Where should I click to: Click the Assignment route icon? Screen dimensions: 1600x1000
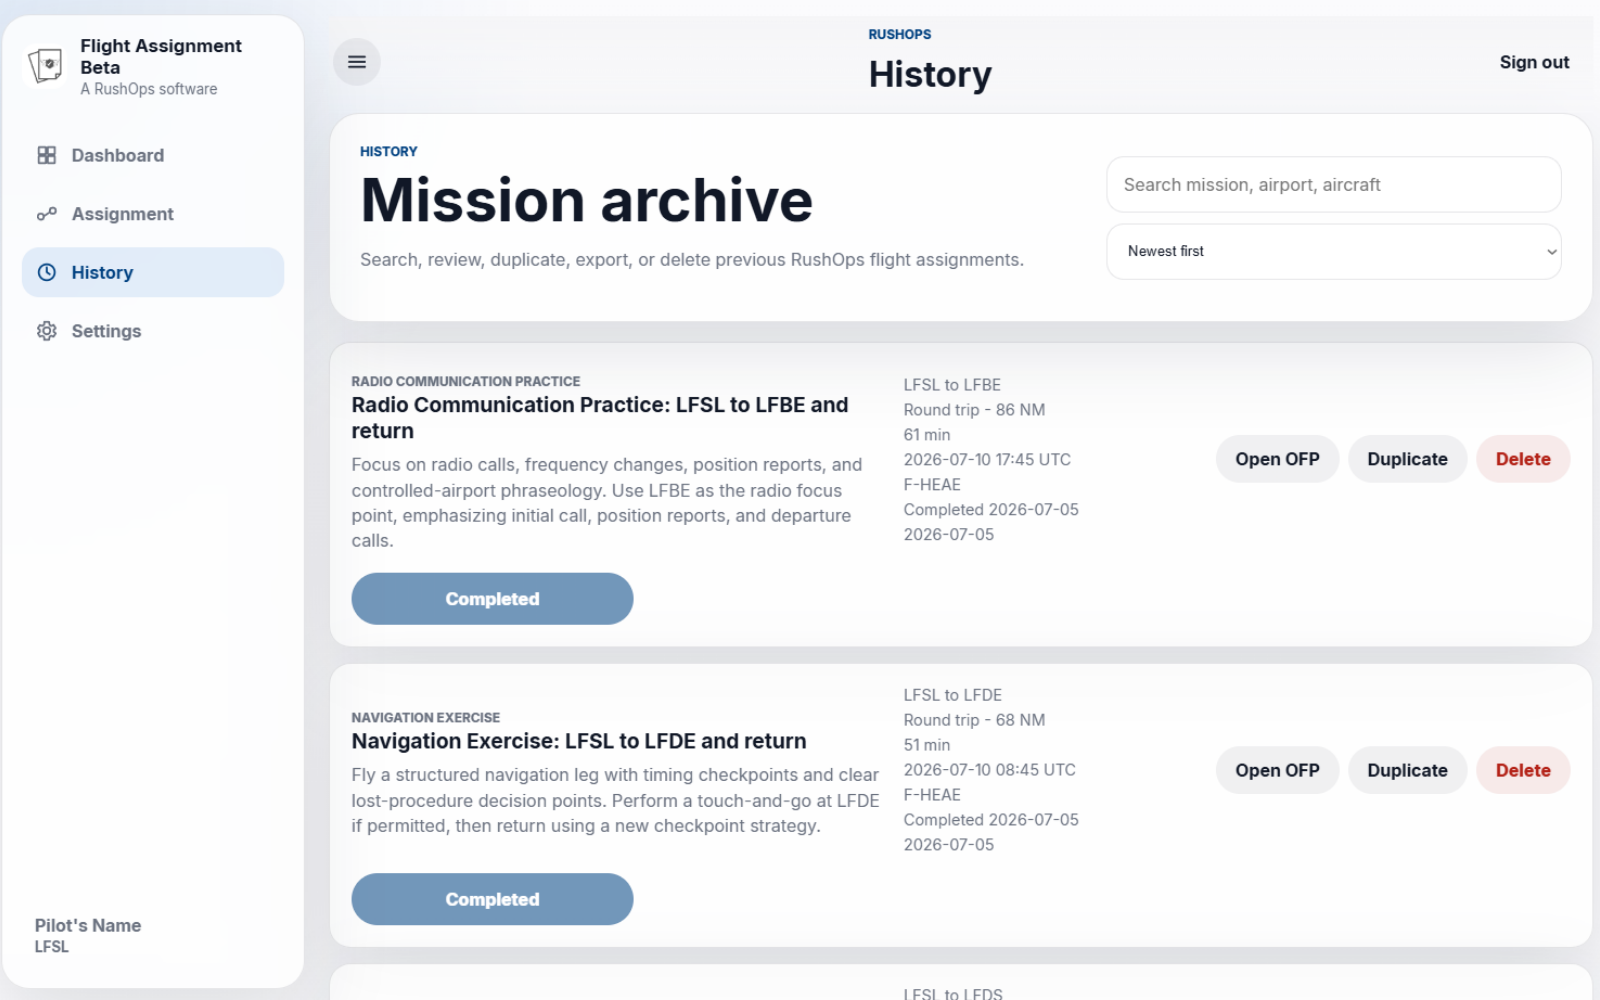(47, 214)
